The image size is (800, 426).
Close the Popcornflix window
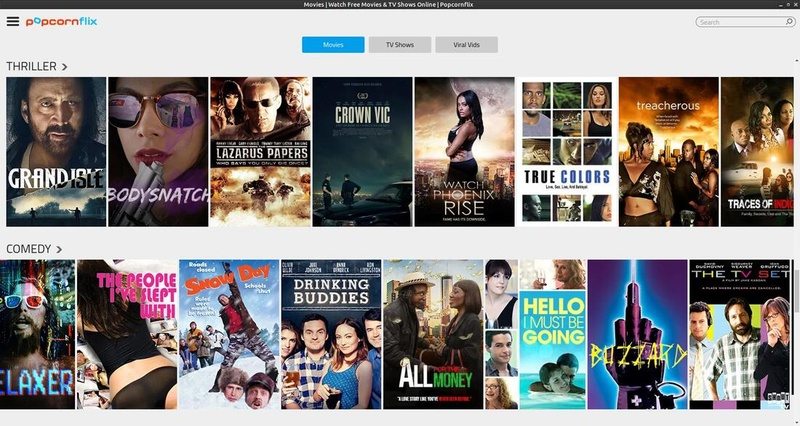[x=795, y=4]
